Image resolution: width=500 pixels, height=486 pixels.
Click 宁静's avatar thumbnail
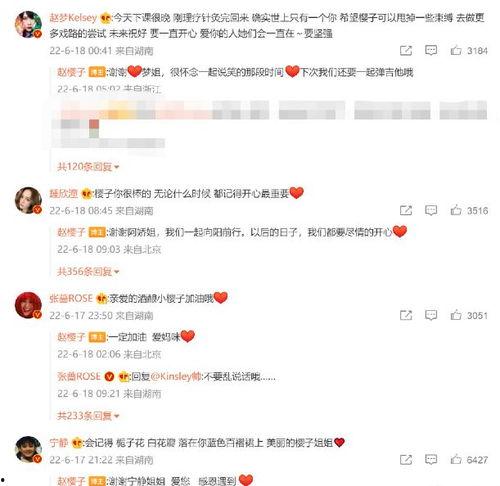pyautogui.click(x=28, y=450)
